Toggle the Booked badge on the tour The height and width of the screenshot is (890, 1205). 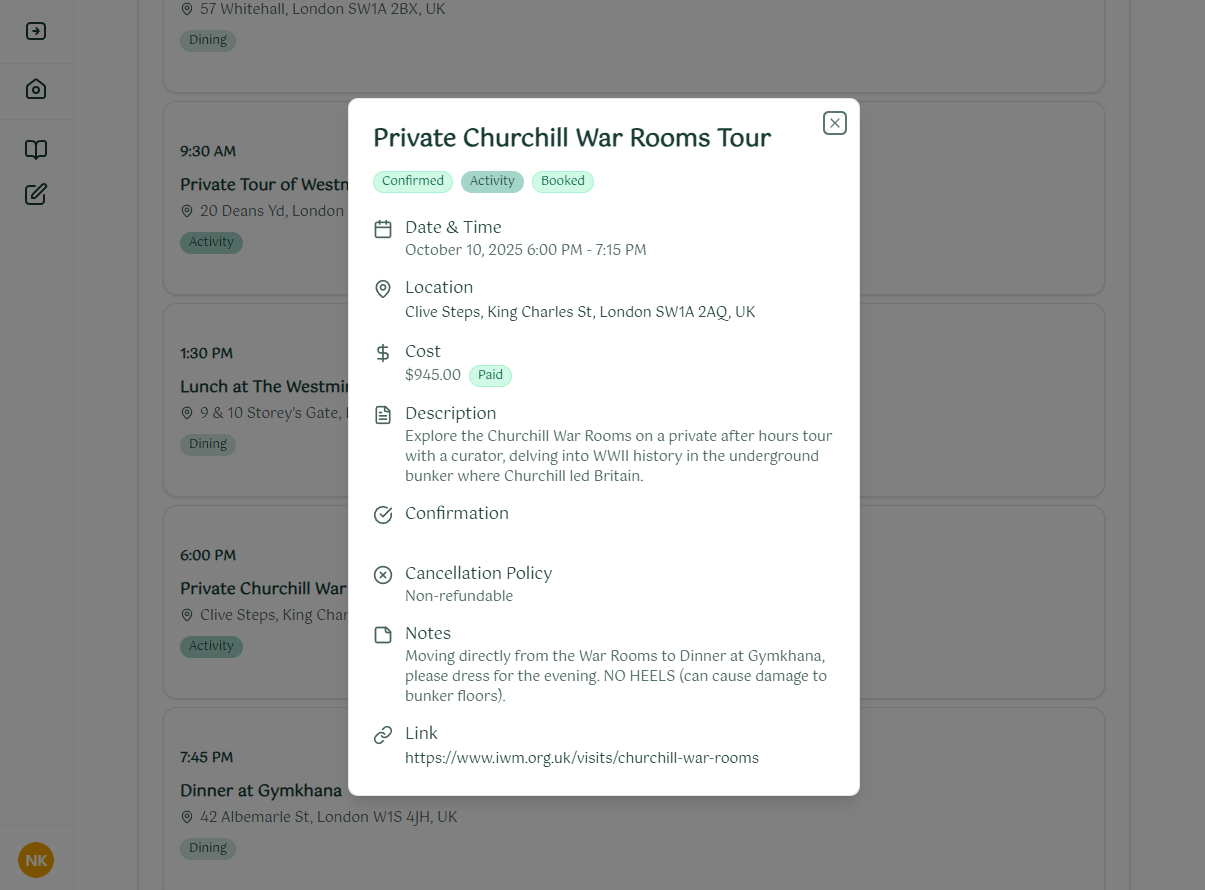click(562, 181)
